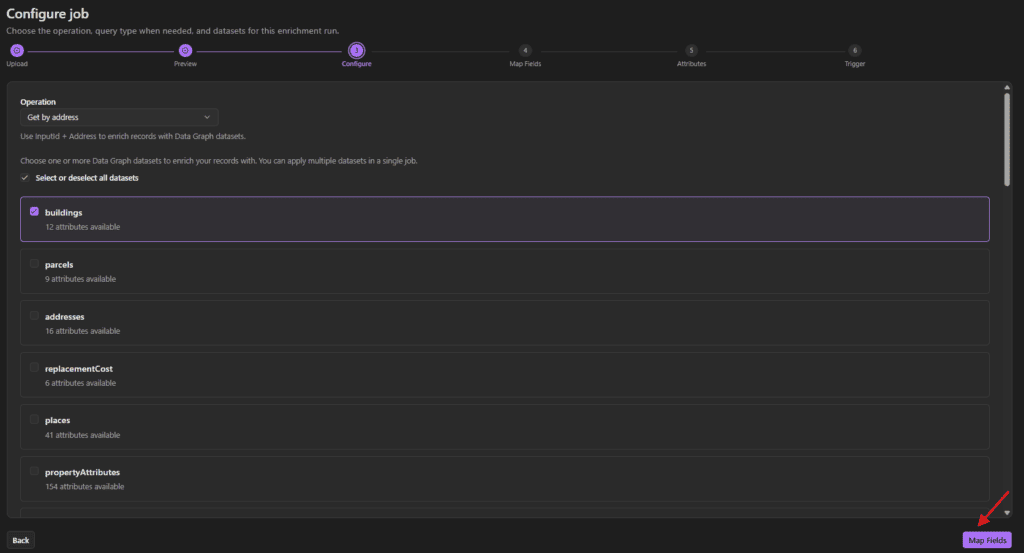Image resolution: width=1024 pixels, height=553 pixels.
Task: Check the addresses dataset checkbox
Action: [34, 316]
